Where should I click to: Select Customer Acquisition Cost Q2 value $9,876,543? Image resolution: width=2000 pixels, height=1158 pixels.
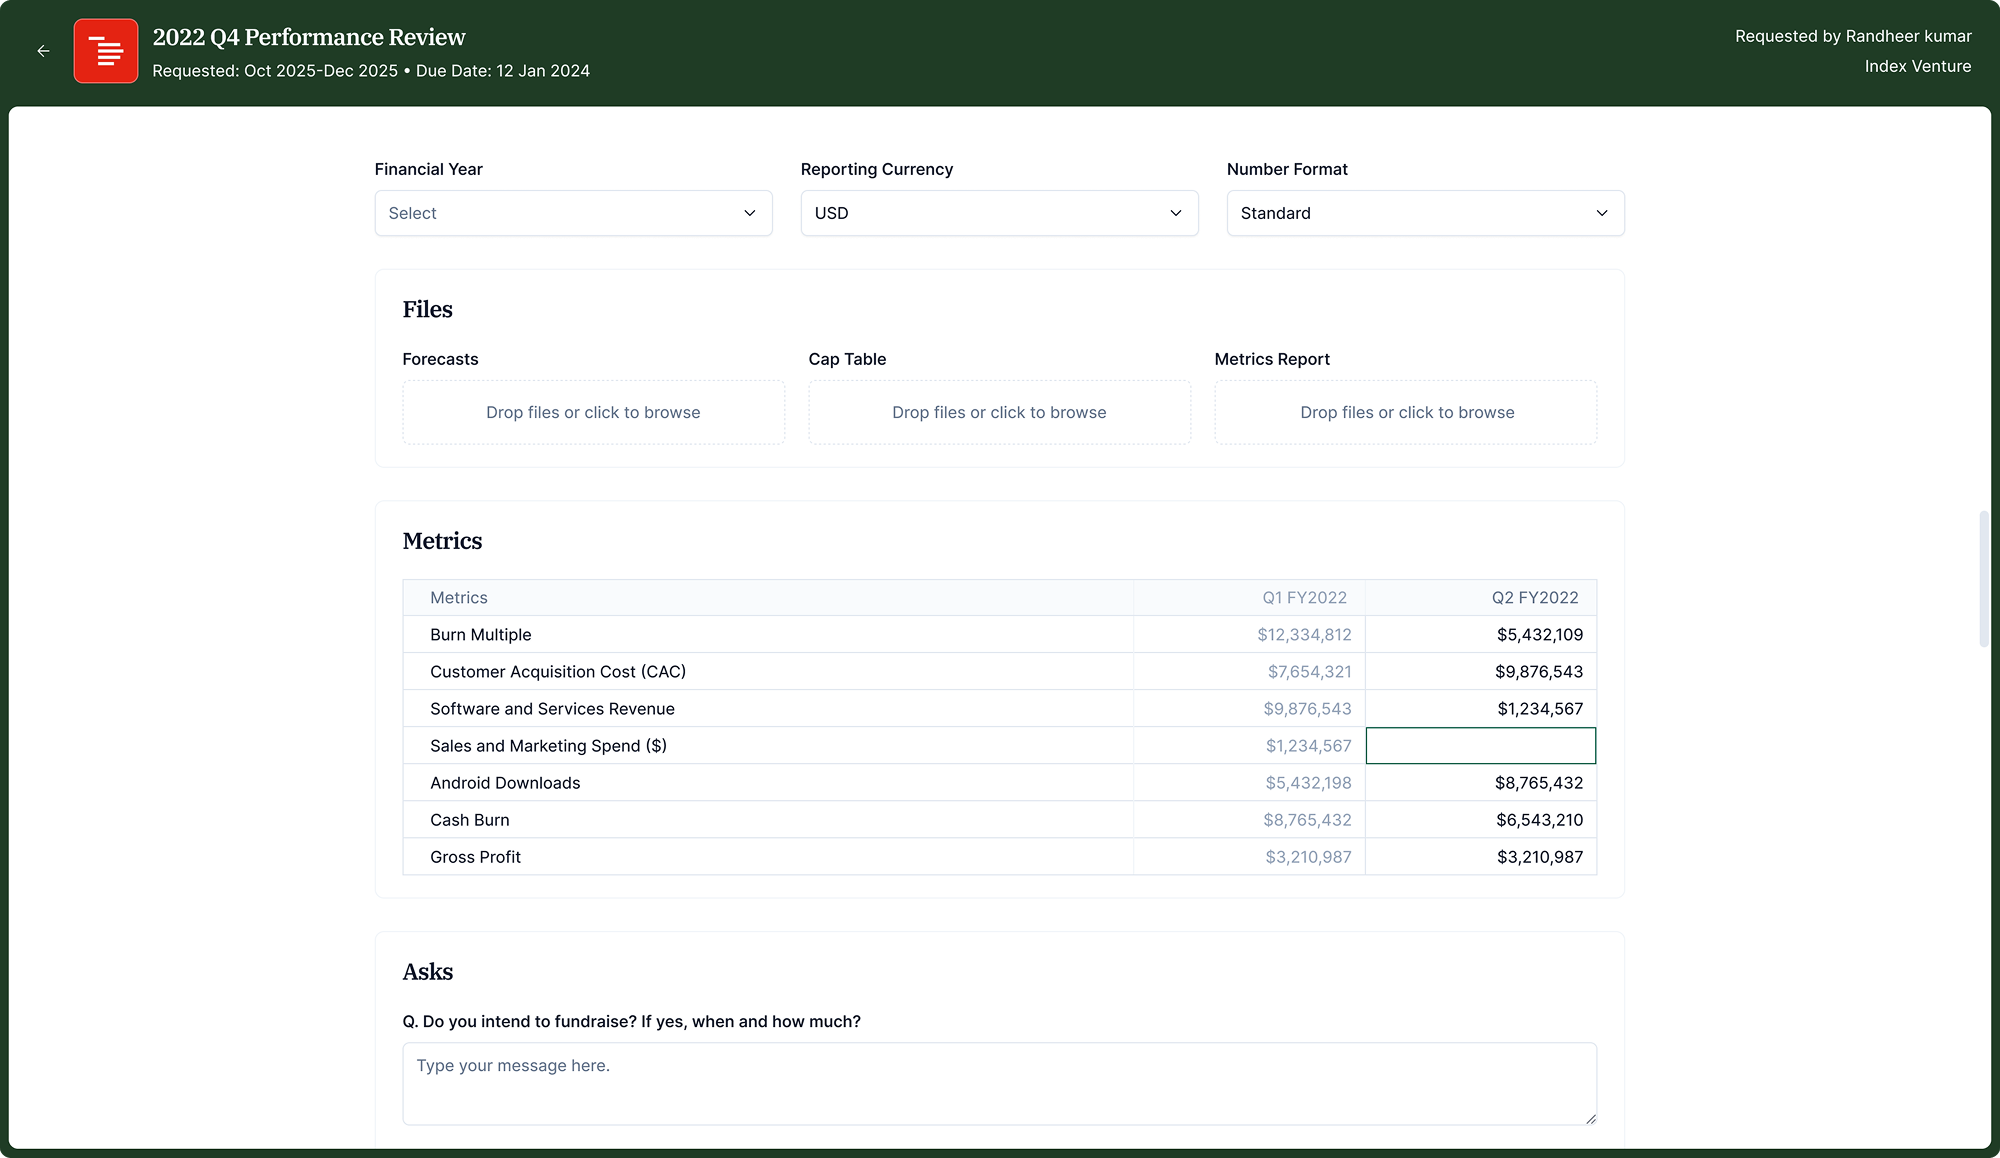click(x=1538, y=672)
